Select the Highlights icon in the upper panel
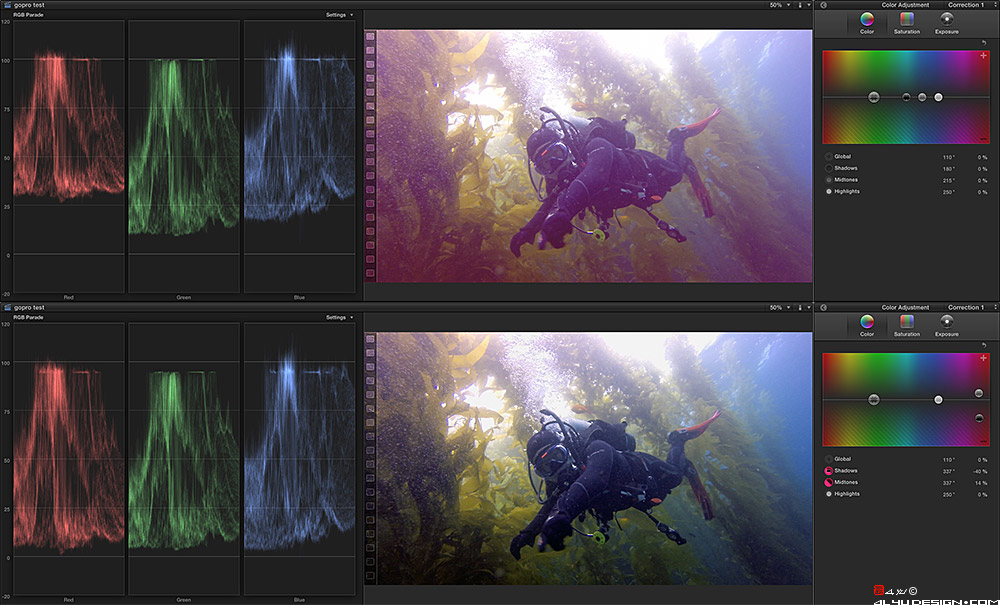 click(x=828, y=191)
